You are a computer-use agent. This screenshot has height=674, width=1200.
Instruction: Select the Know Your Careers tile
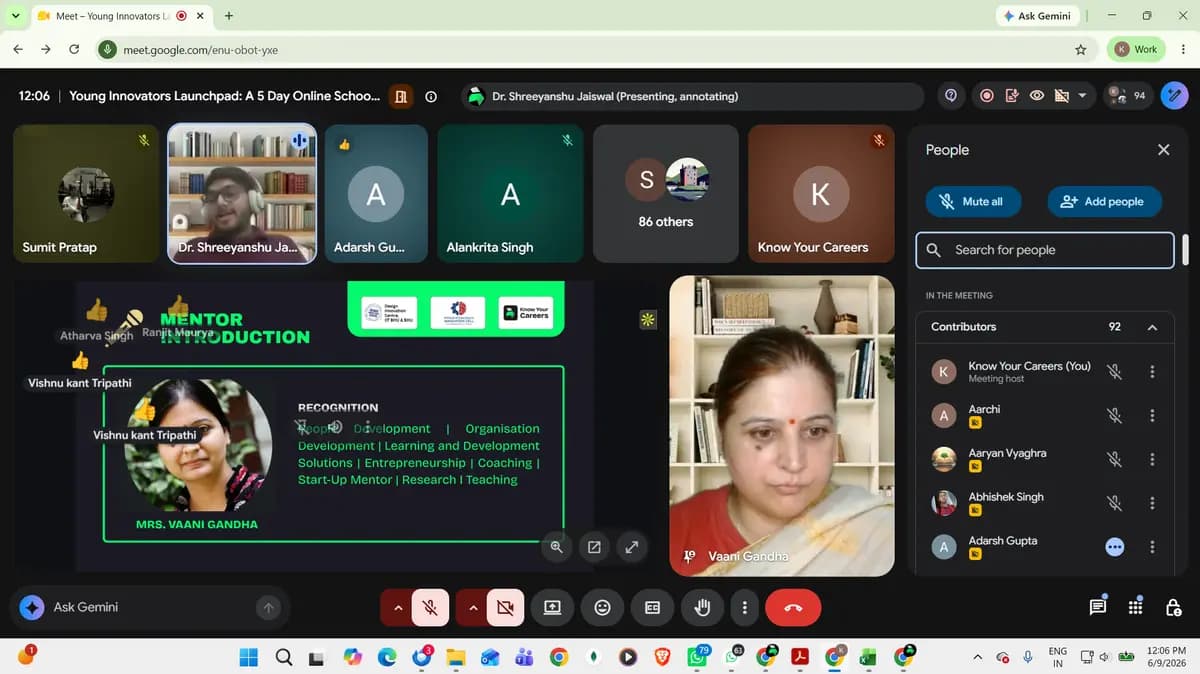[x=821, y=194]
